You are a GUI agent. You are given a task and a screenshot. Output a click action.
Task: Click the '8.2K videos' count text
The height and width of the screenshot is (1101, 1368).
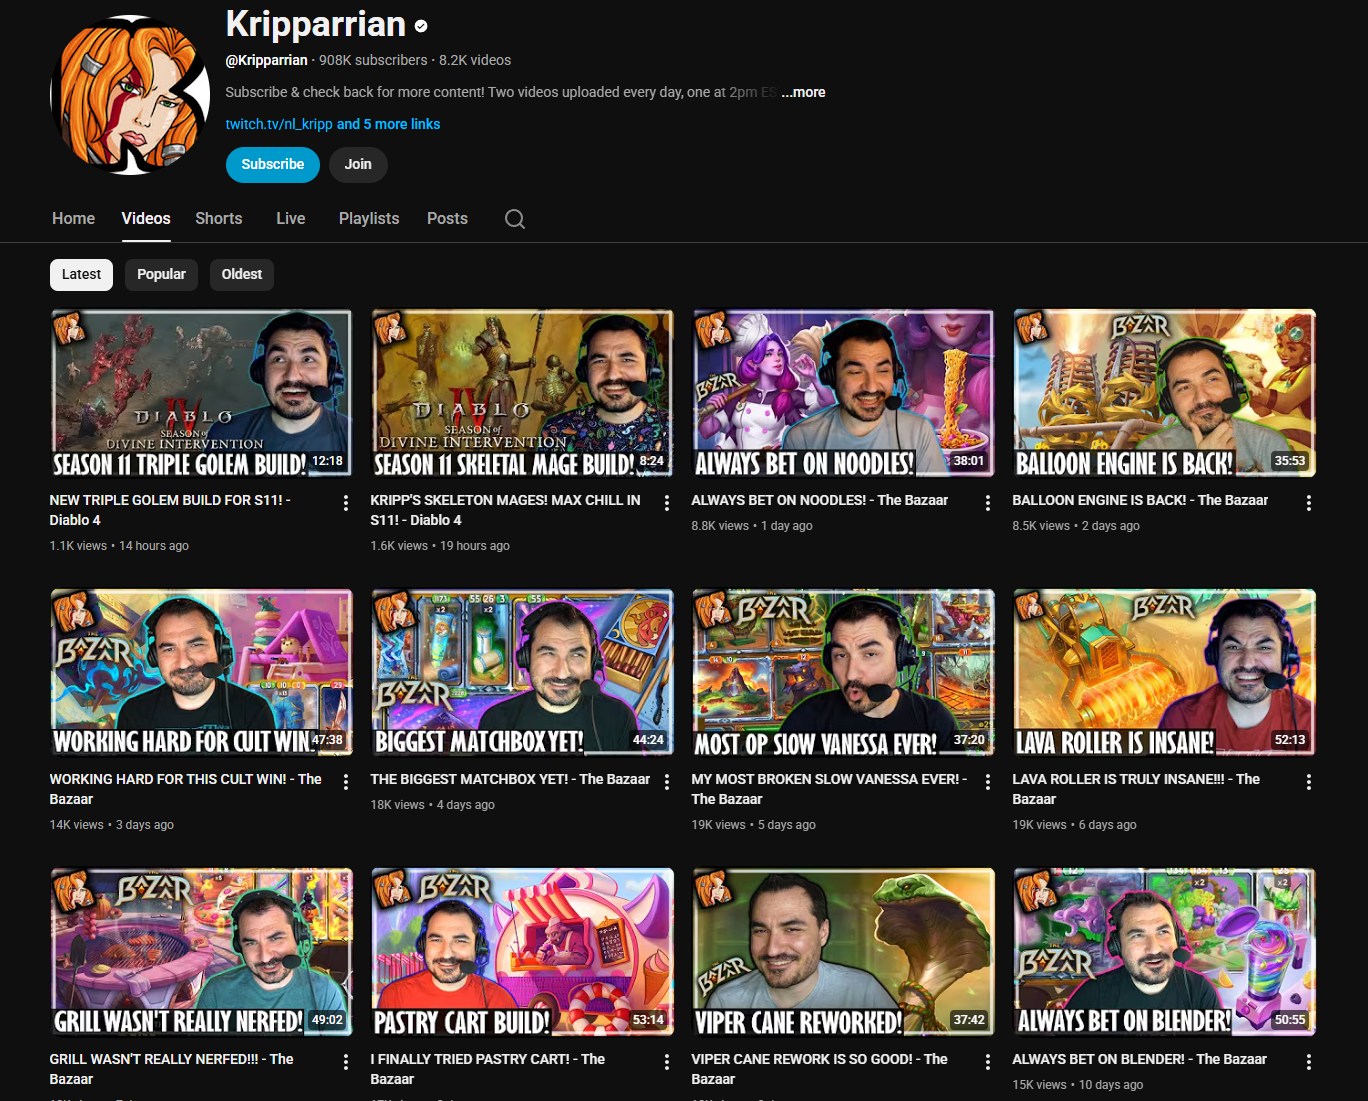(x=475, y=60)
